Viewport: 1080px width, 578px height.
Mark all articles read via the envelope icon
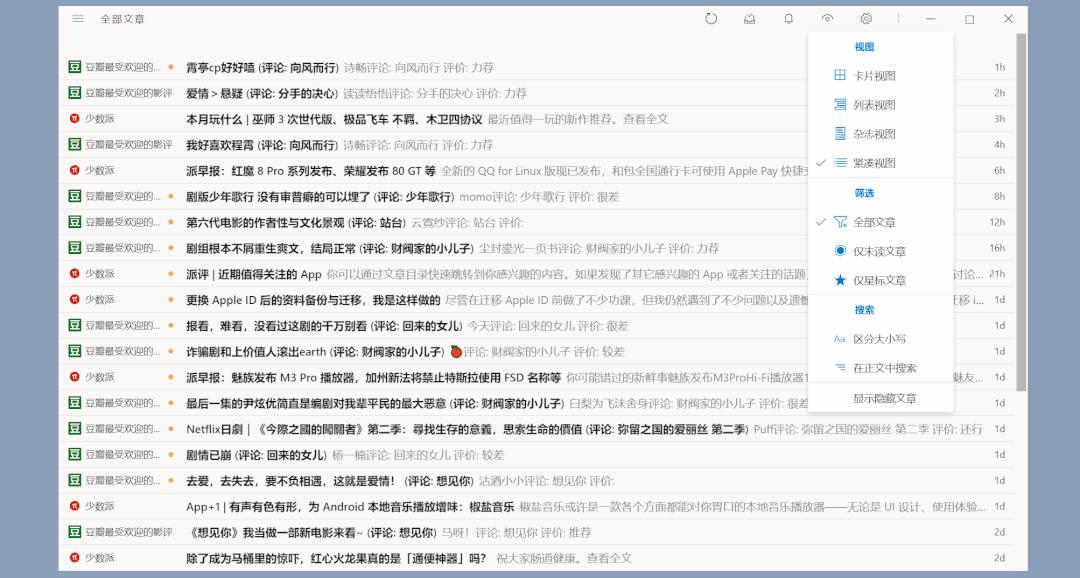(x=750, y=18)
